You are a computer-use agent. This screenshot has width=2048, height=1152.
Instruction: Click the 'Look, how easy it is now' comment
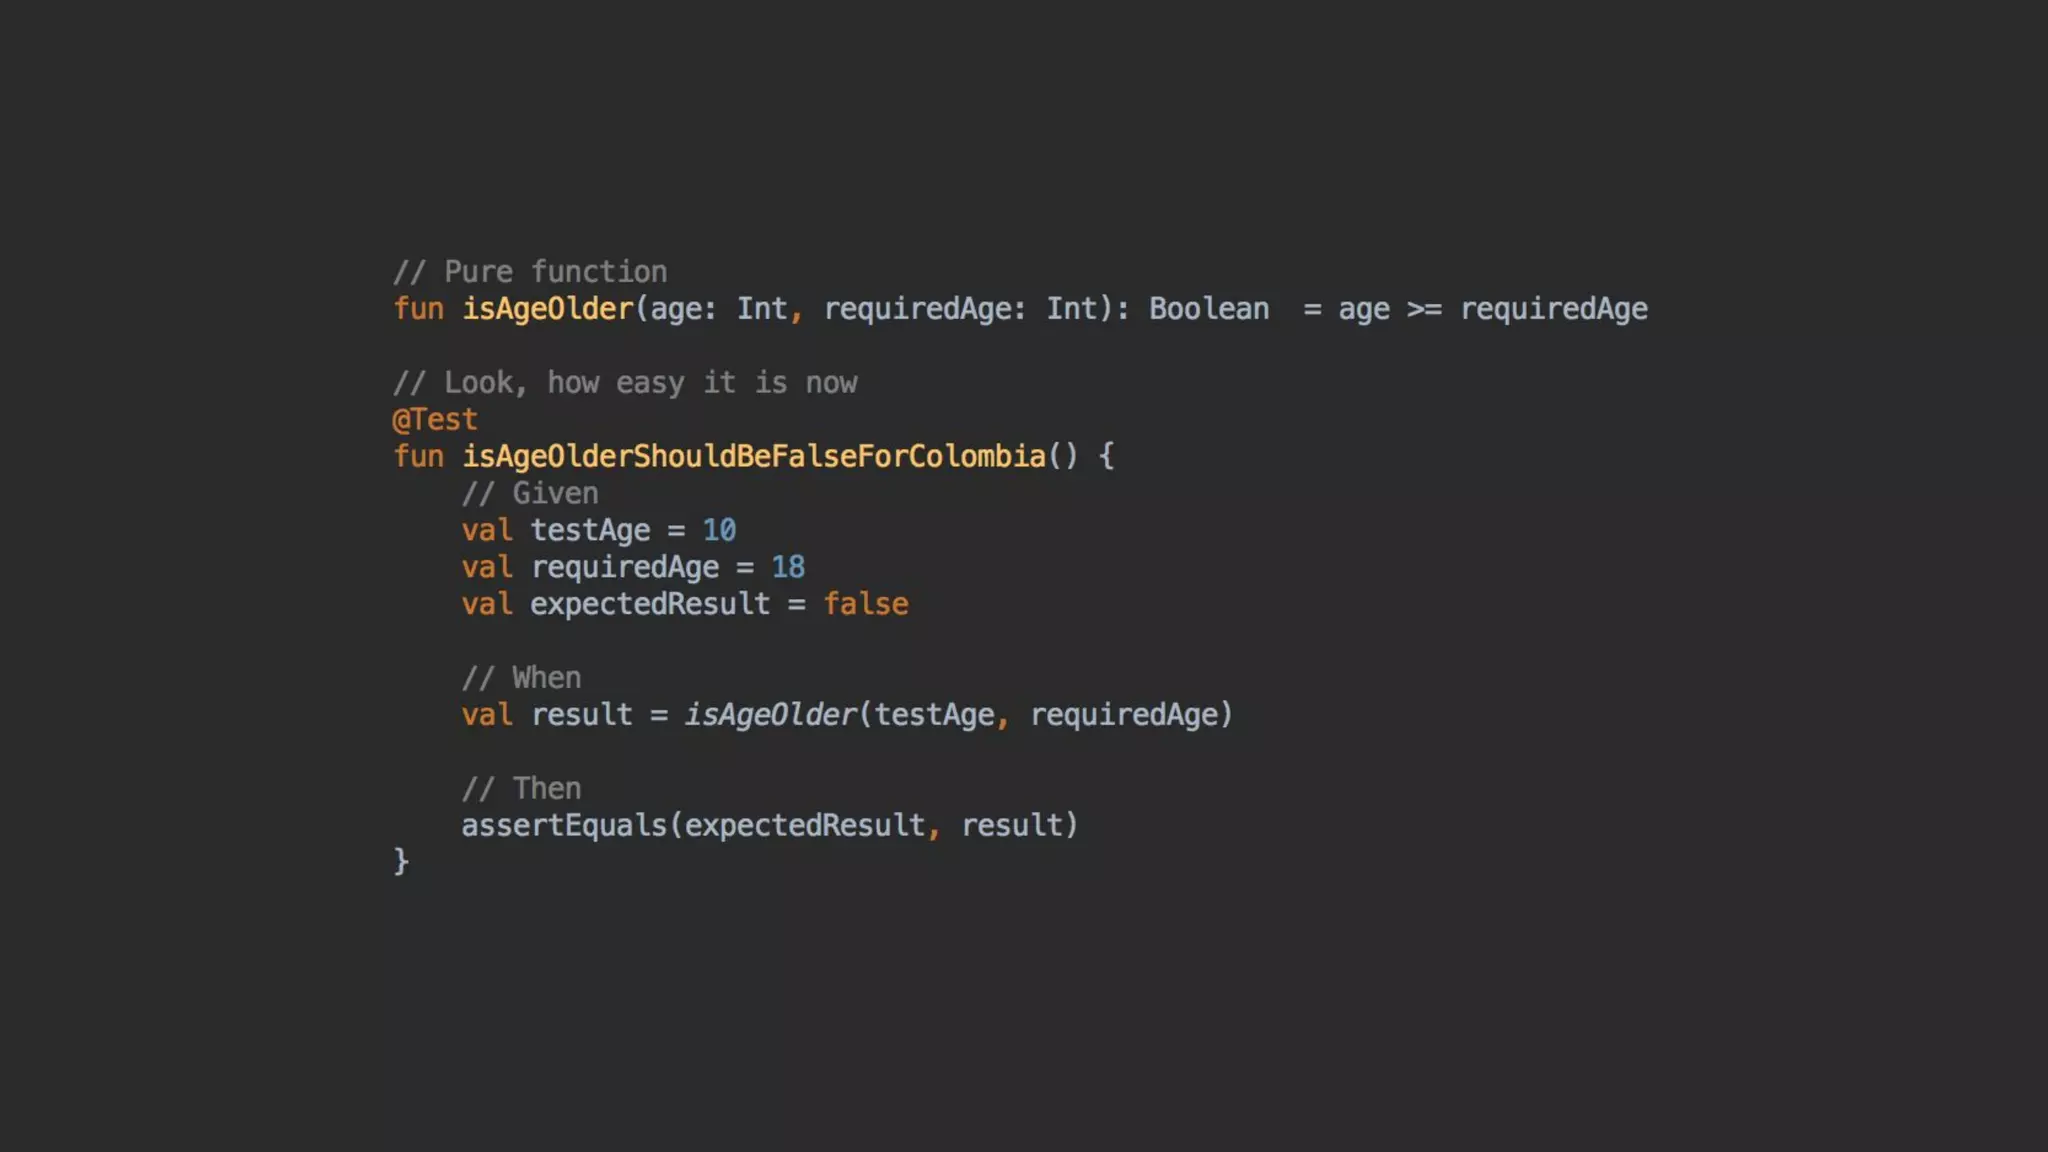point(625,383)
